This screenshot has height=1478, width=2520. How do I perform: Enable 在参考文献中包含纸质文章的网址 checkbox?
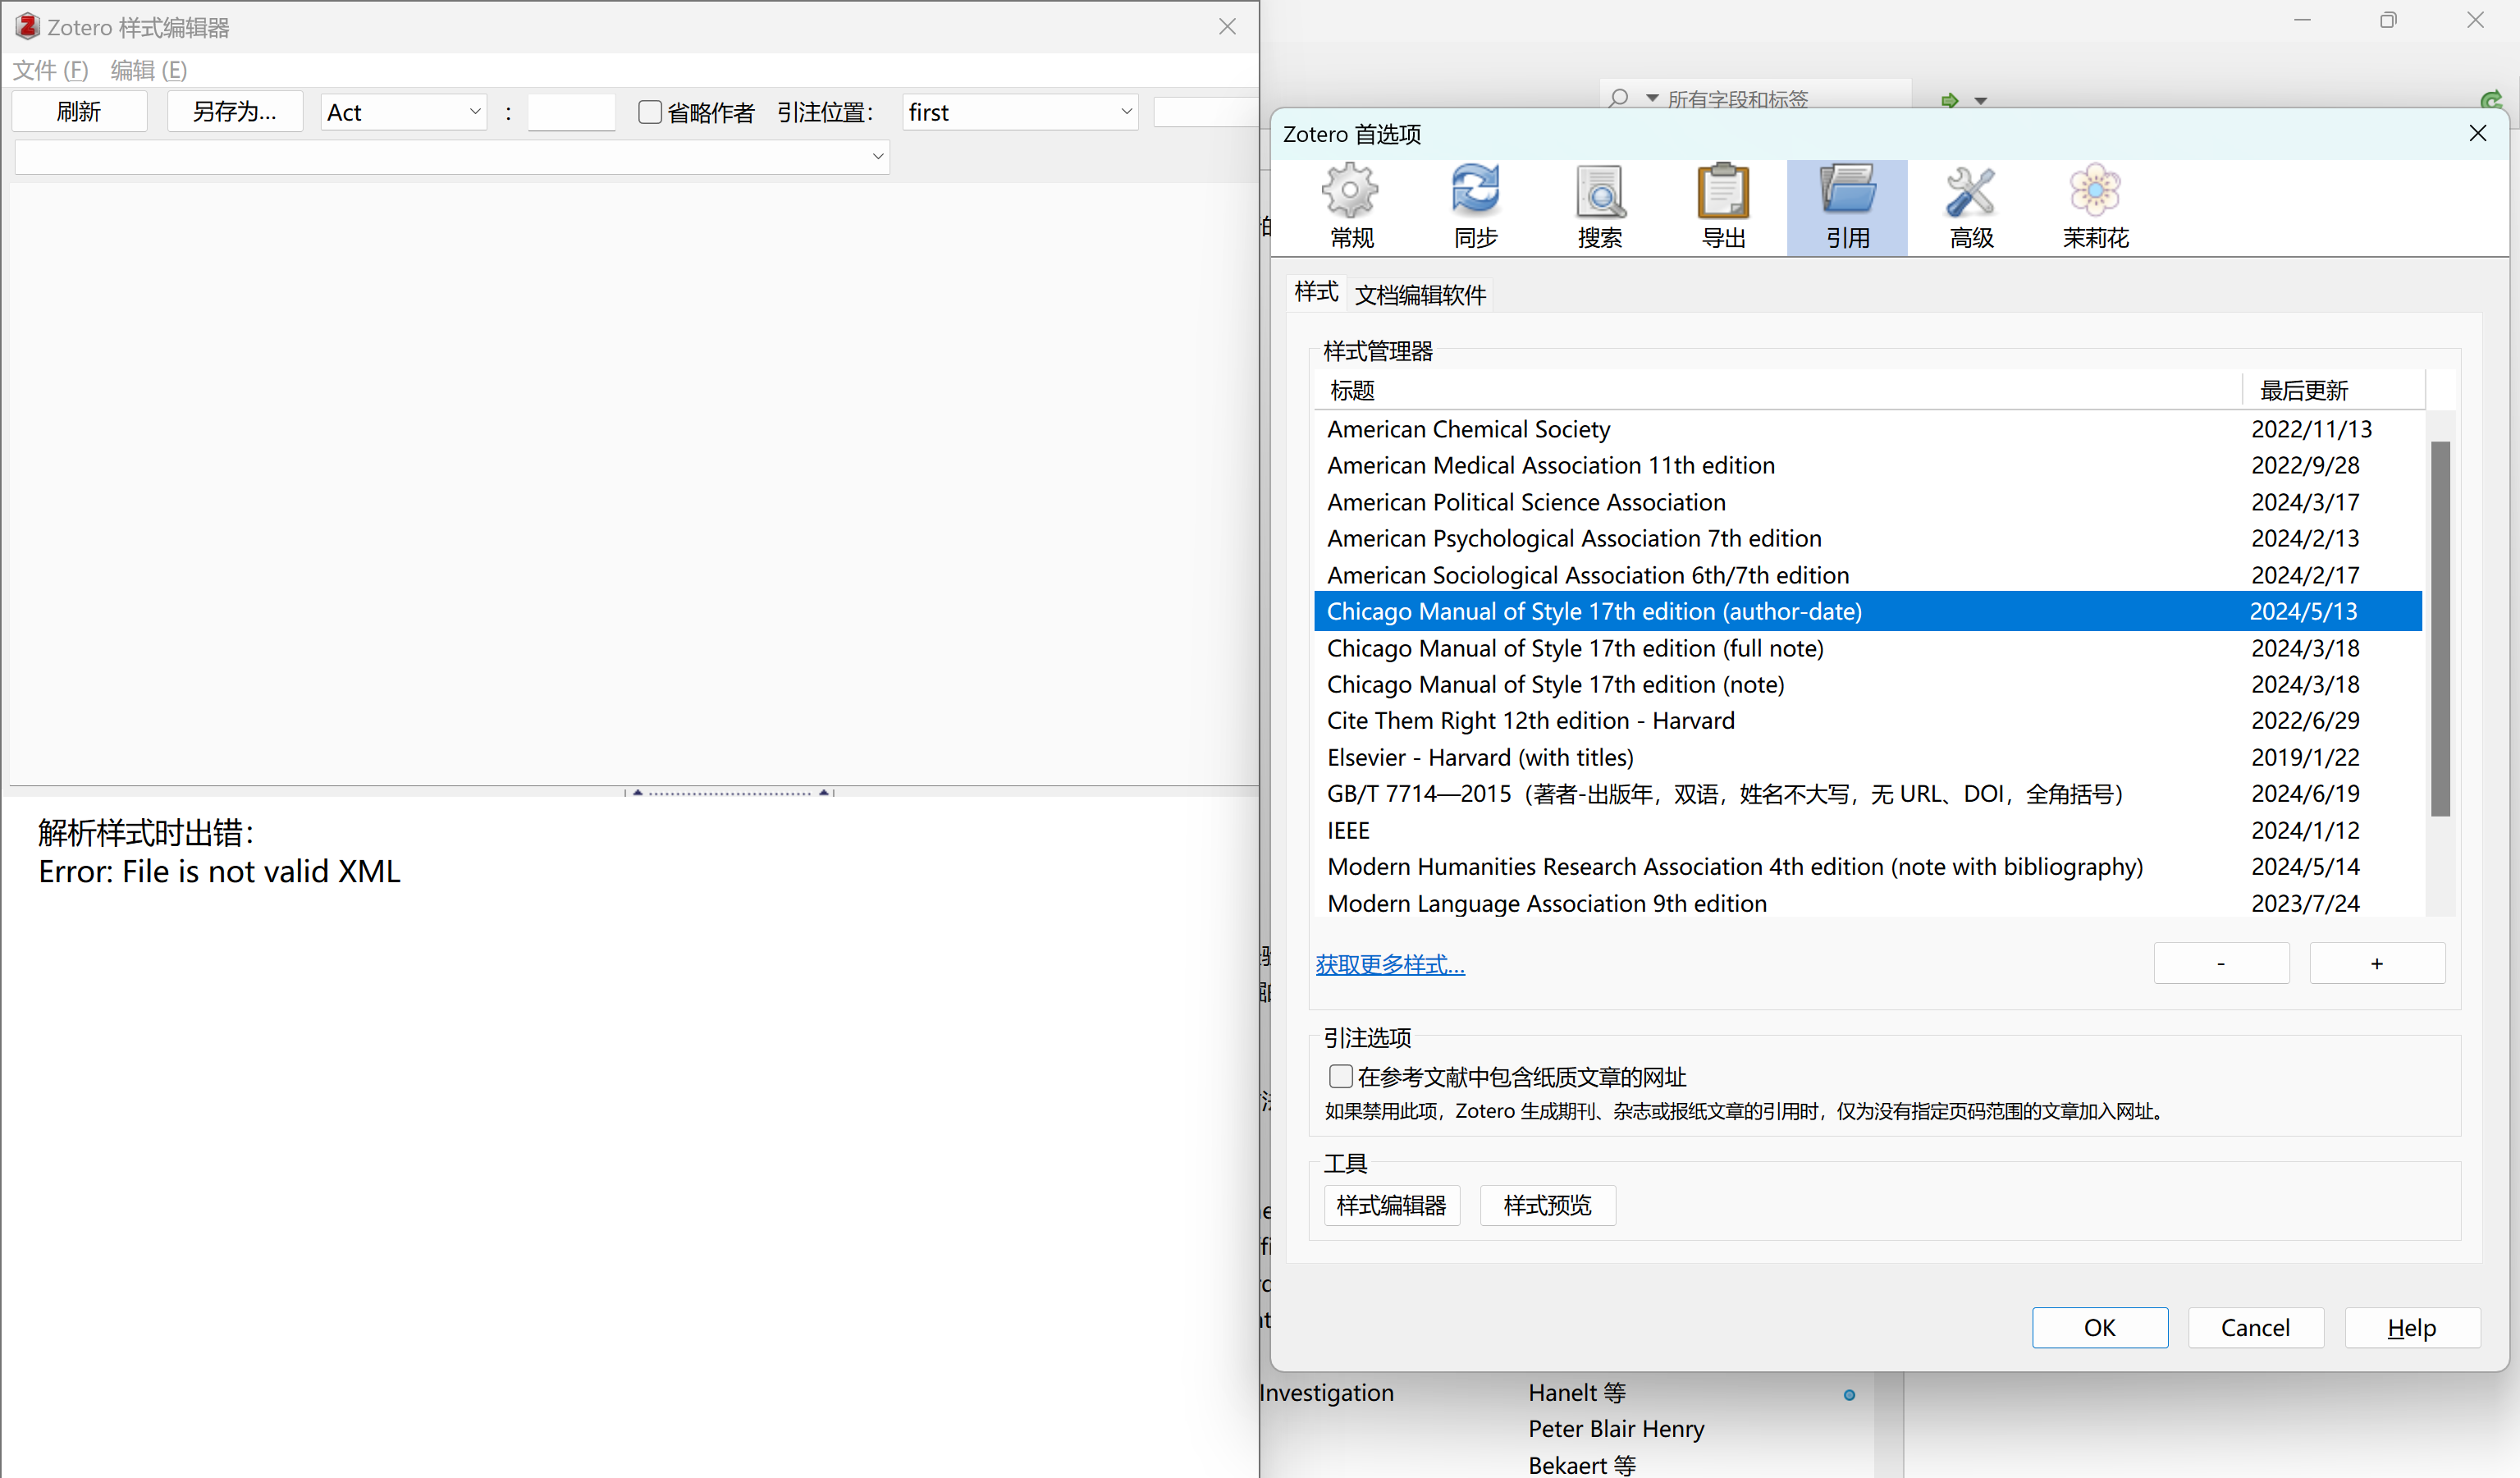(1340, 1076)
